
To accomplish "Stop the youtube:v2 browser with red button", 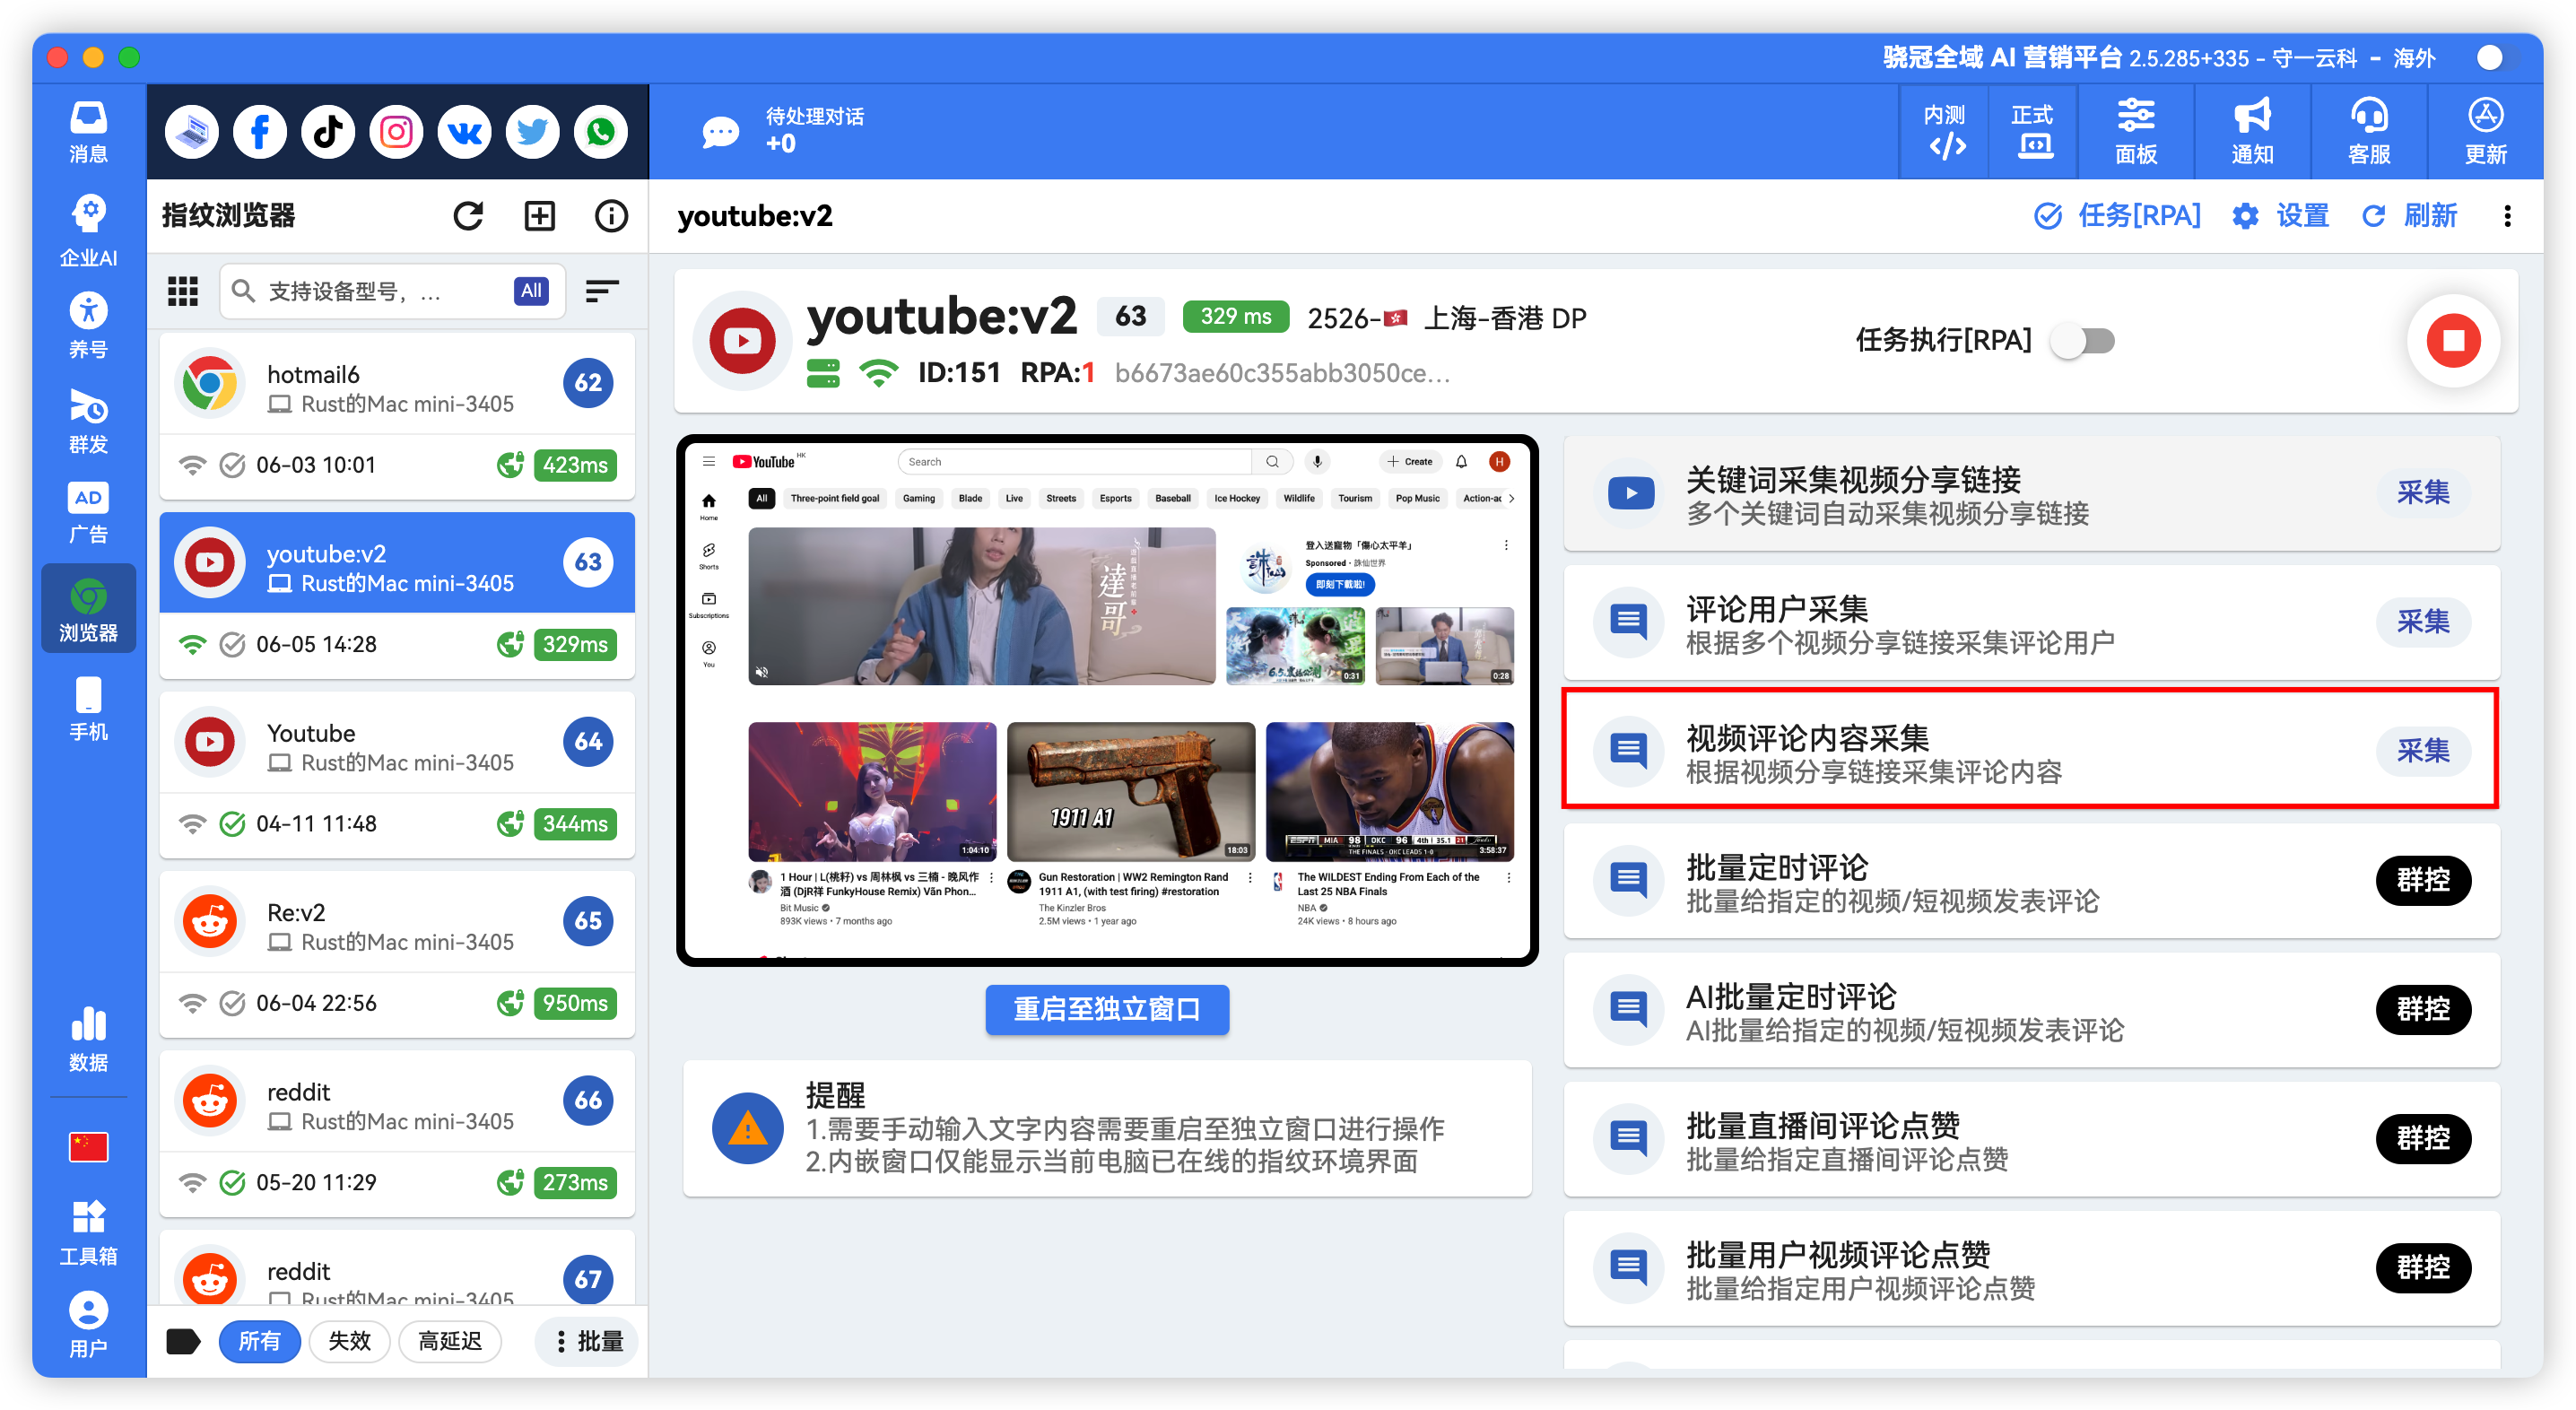I will tap(2453, 341).
